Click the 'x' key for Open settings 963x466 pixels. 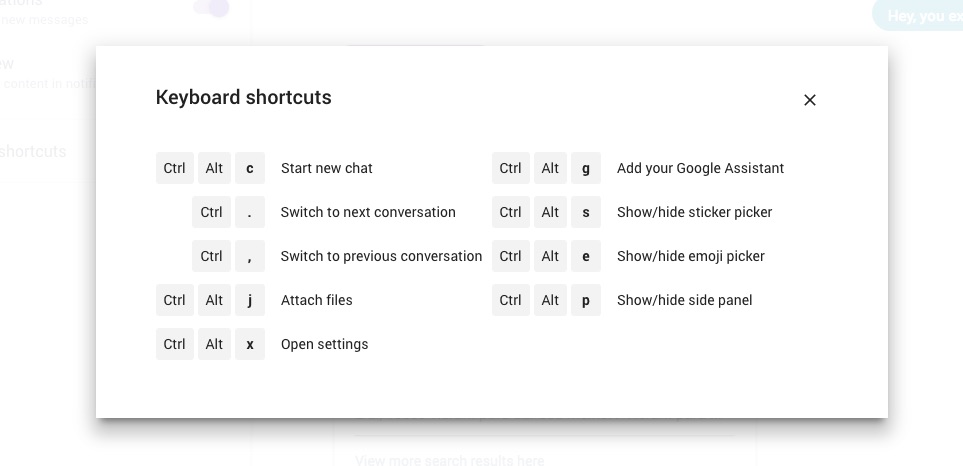249,344
